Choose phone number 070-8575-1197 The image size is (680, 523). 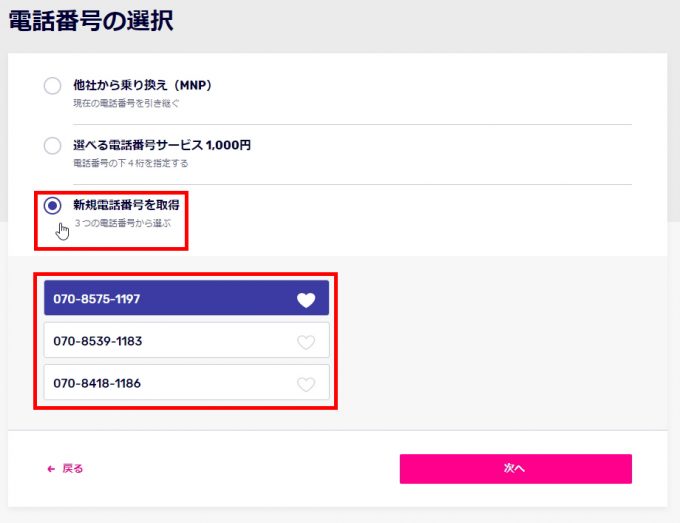(x=186, y=298)
